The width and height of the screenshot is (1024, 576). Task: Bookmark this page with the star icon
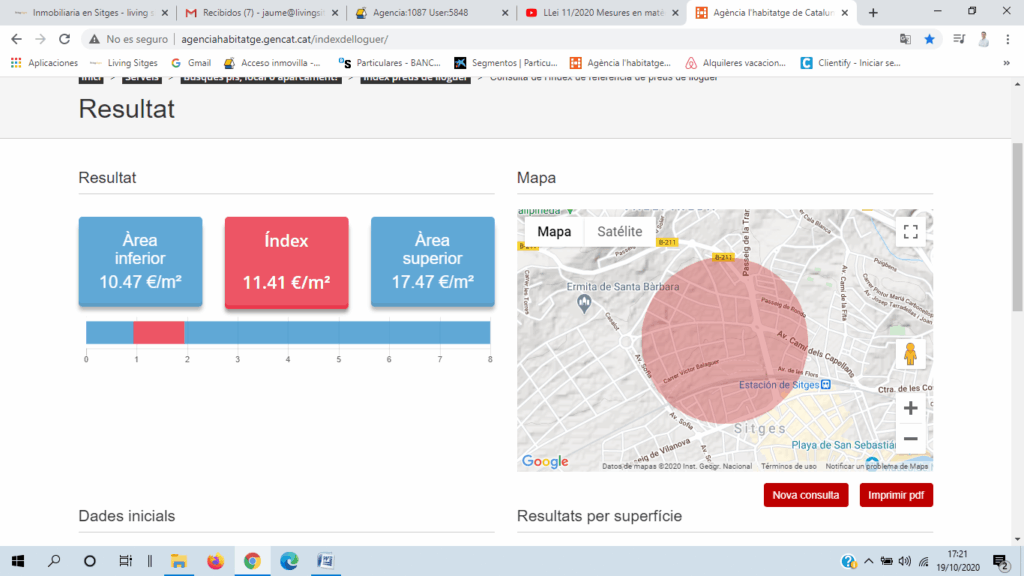[929, 39]
